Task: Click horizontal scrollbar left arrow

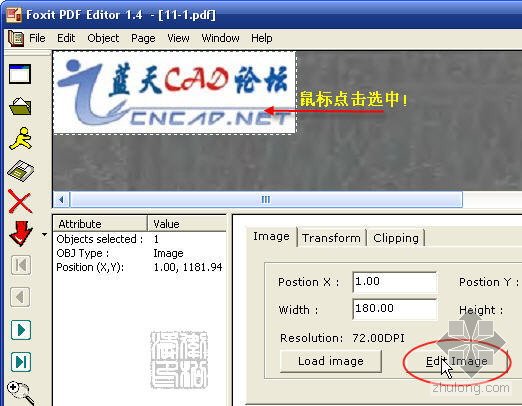Action: point(61,200)
